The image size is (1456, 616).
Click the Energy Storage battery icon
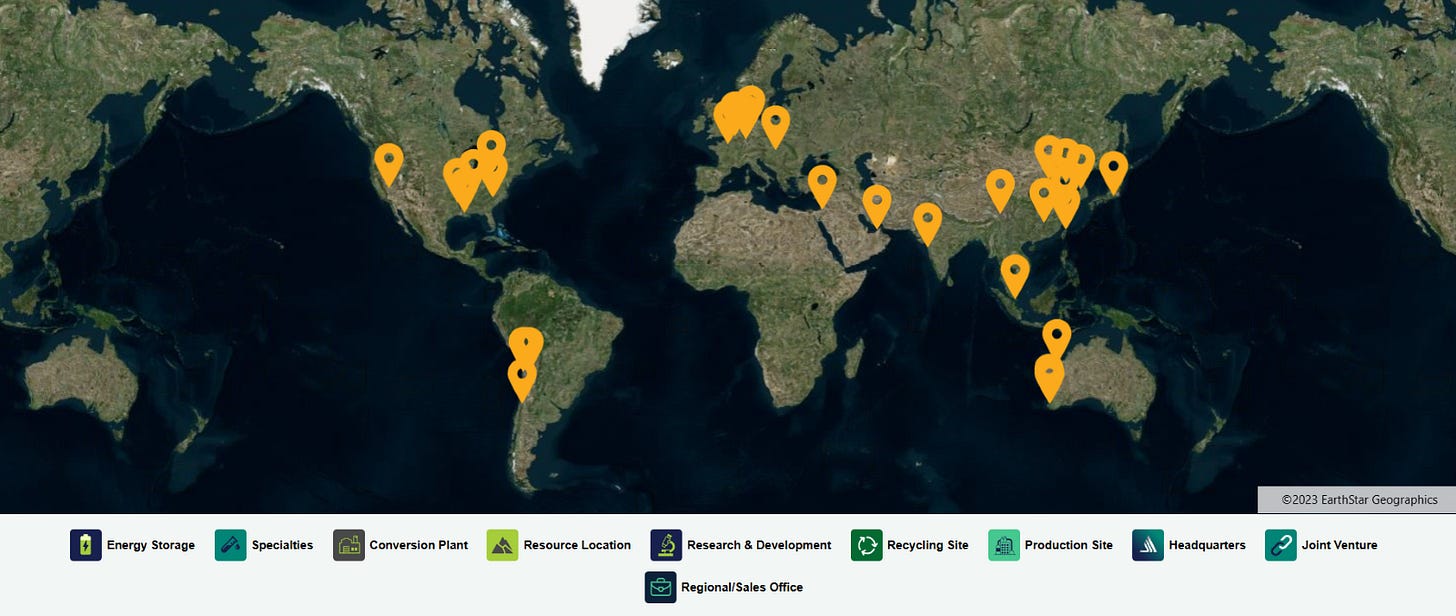(86, 545)
